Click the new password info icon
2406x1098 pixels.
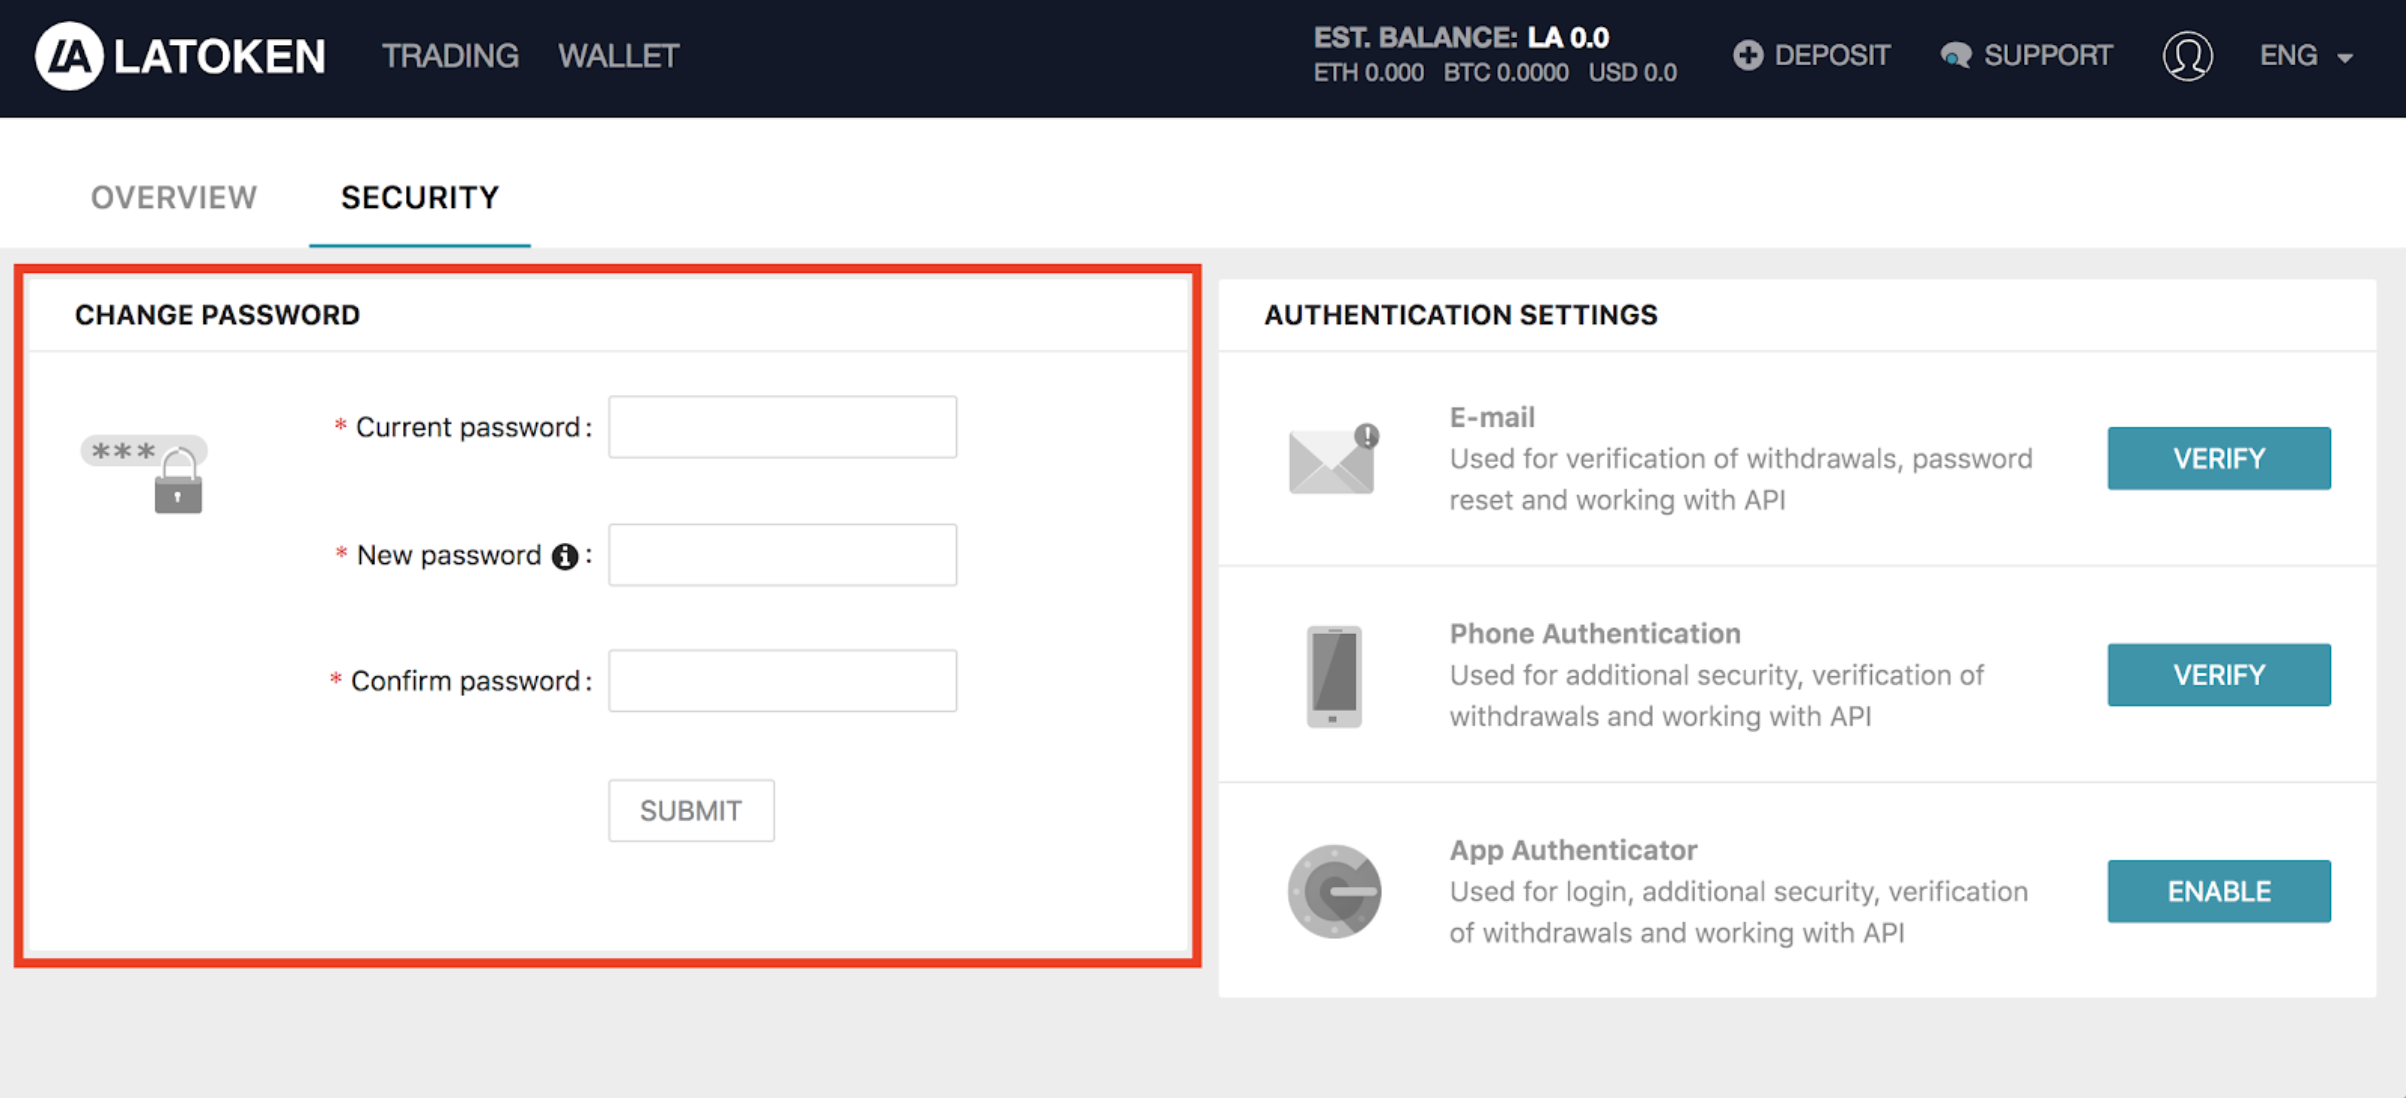[x=565, y=556]
